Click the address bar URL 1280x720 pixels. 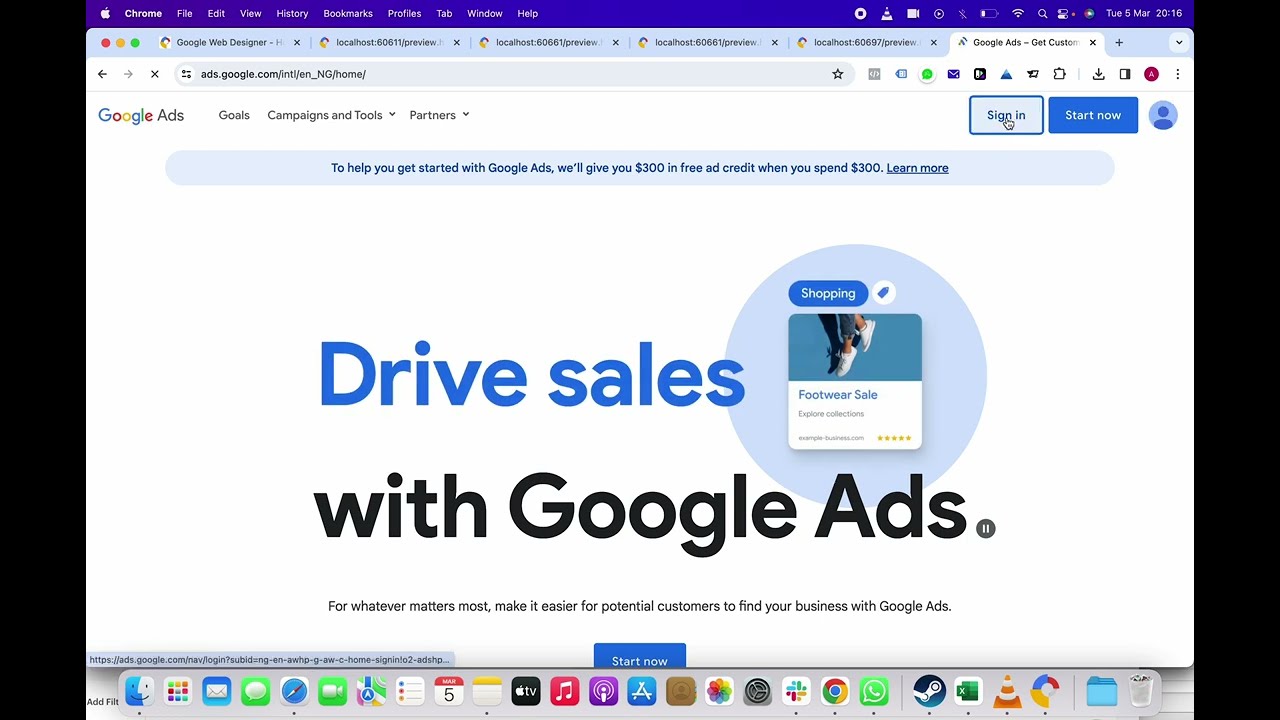(283, 74)
